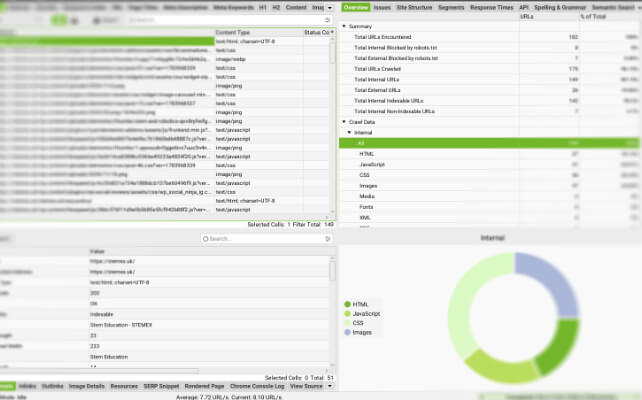Screen dimensions: 642x400
Task: Switch to the API tab
Action: point(524,7)
